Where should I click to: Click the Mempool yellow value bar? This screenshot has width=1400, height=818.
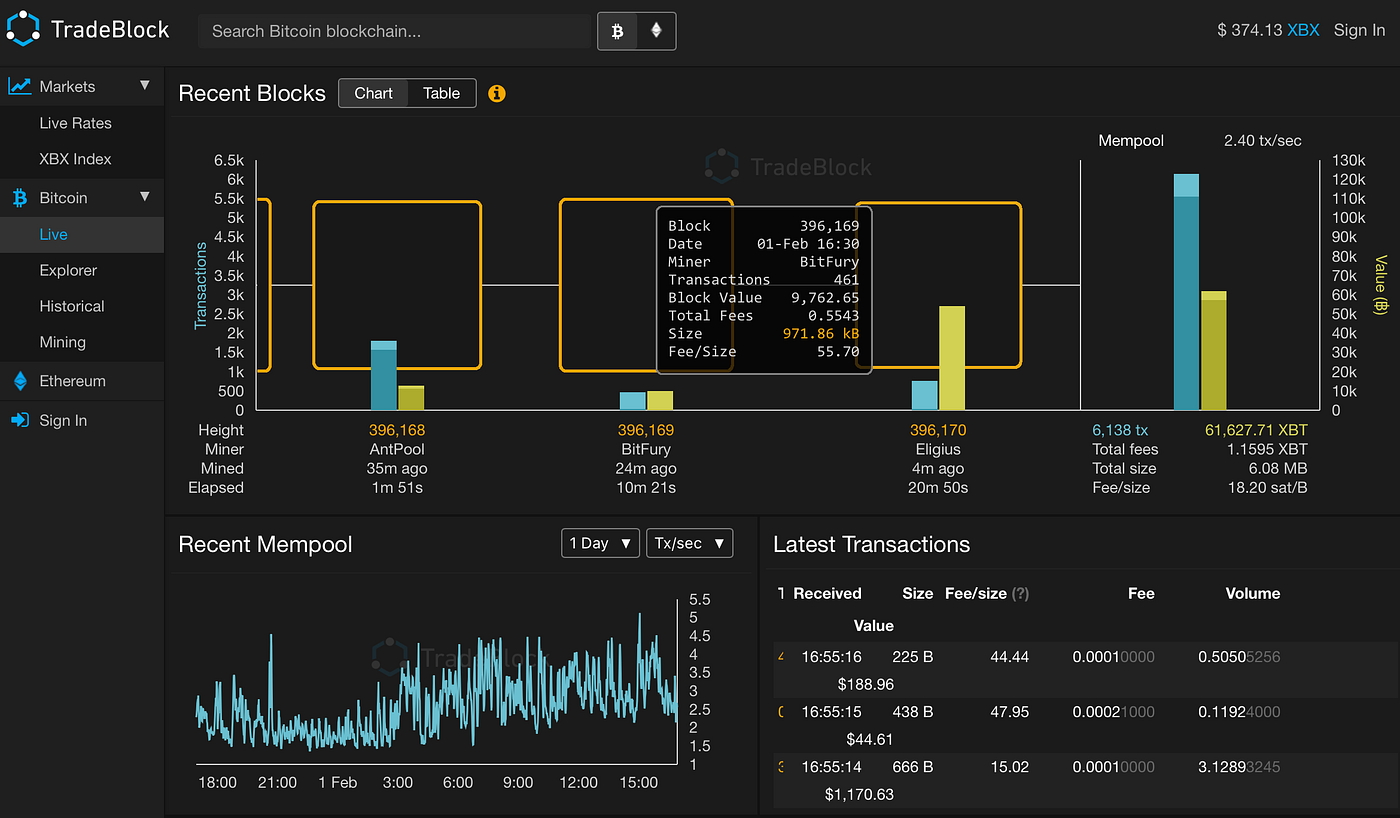click(1213, 351)
